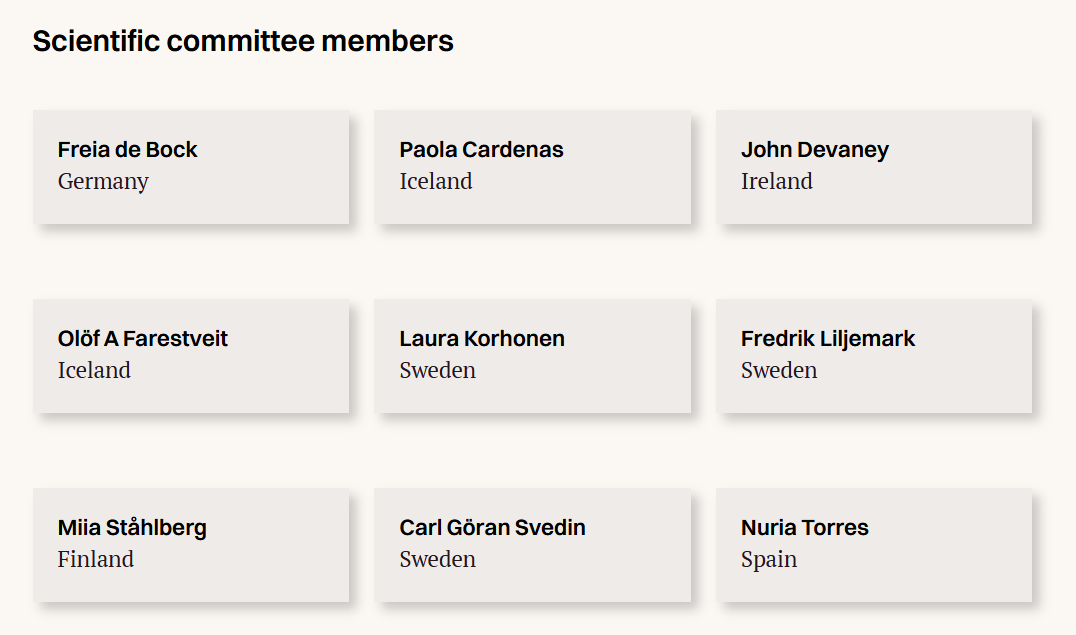Choose the Carl Göran Svedin name
Screen dimensions: 1076x635
click(x=492, y=528)
